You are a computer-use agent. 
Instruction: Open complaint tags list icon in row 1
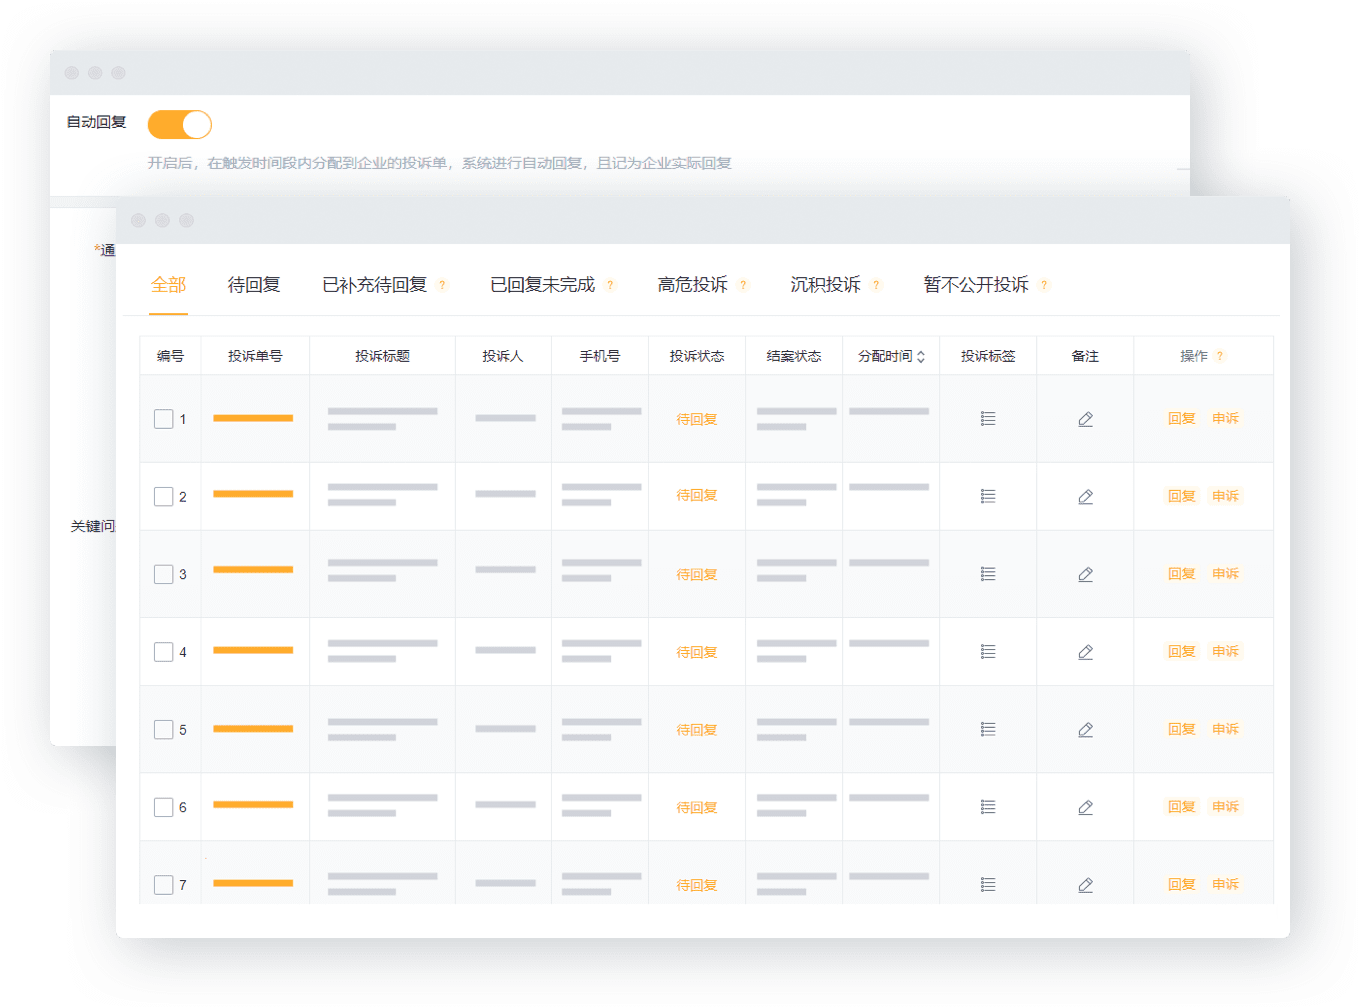[x=988, y=419]
